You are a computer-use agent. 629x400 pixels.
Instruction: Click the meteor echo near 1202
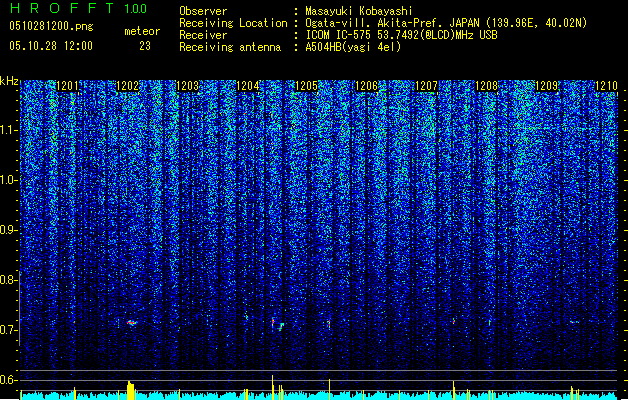point(132,322)
